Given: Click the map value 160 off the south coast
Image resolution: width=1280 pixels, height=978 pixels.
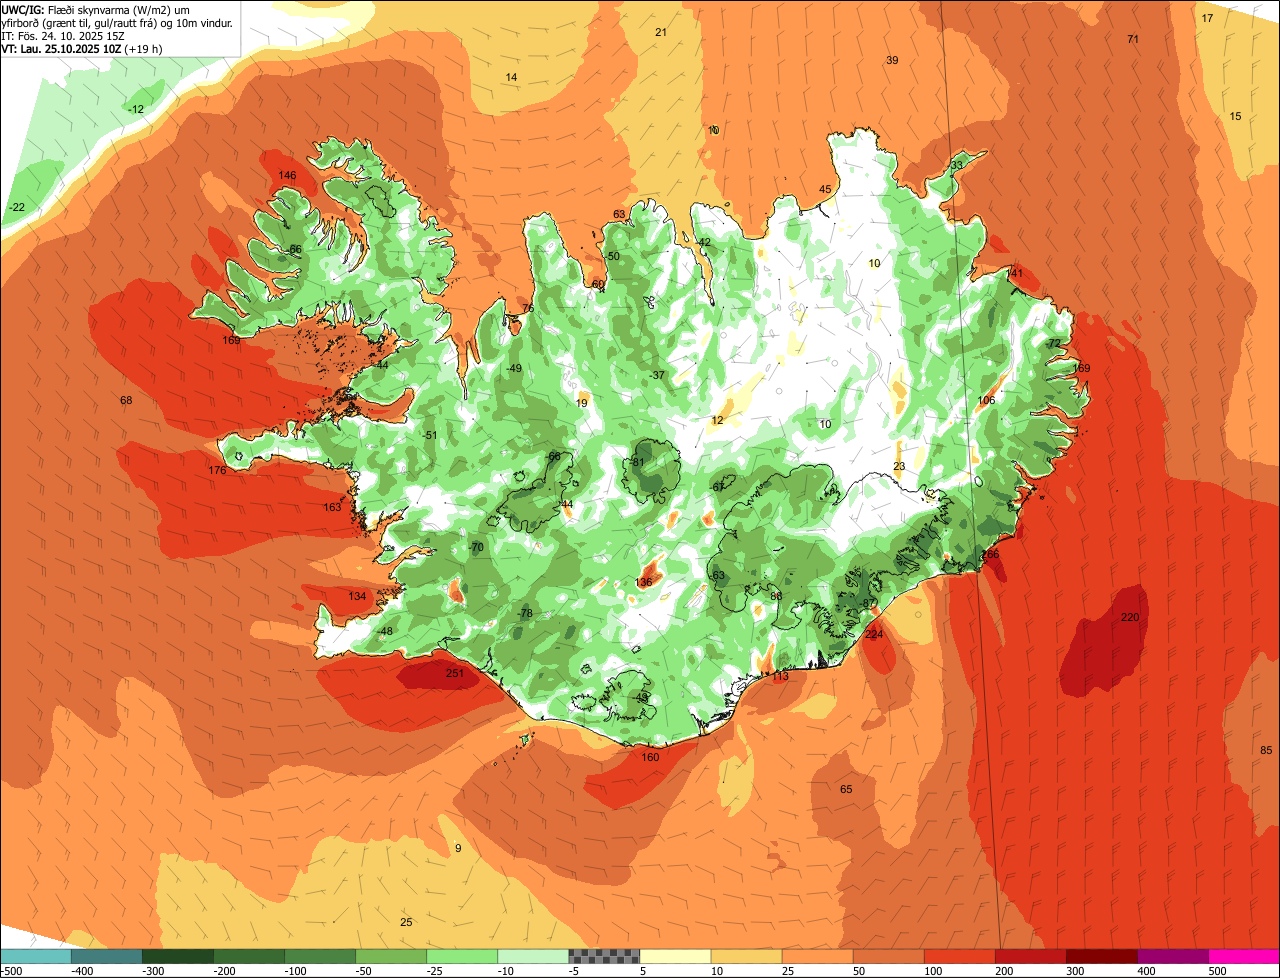Looking at the screenshot, I should coord(650,757).
